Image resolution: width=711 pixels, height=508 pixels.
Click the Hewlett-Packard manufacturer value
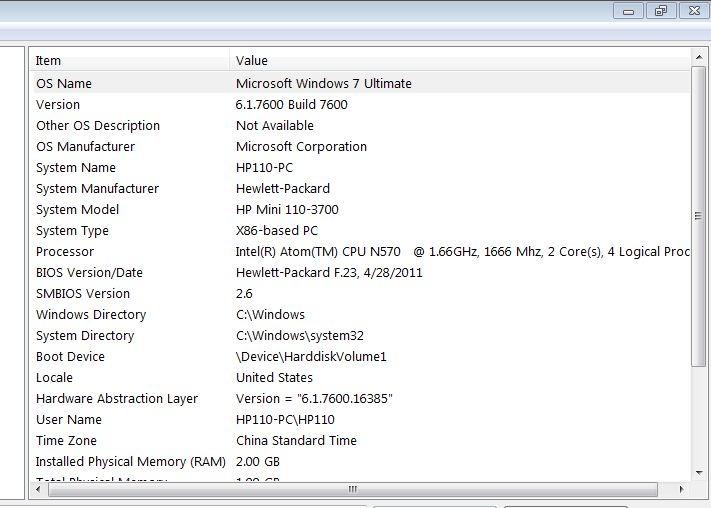[283, 189]
